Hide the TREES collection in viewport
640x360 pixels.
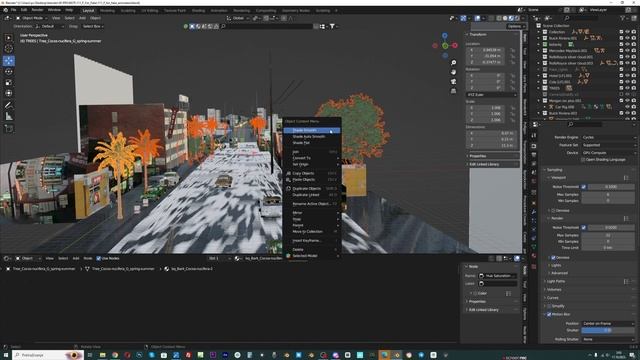pyautogui.click(x=627, y=88)
